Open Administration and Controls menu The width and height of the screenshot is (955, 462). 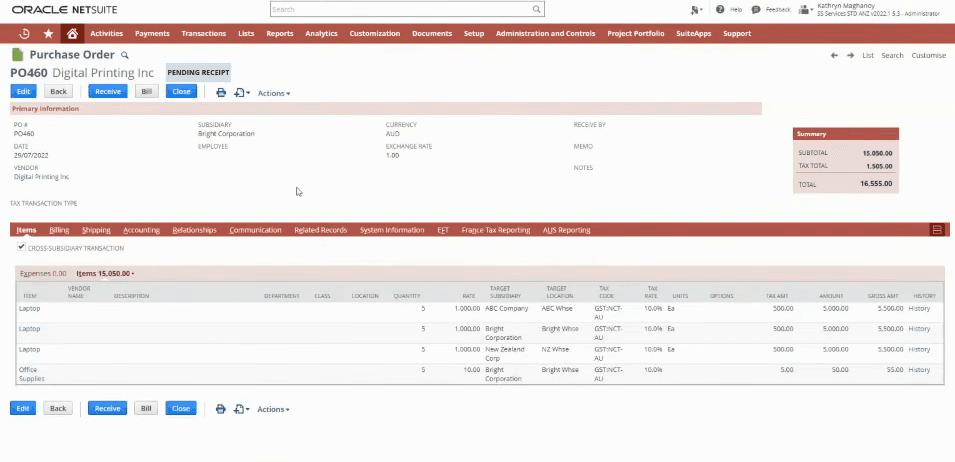click(x=546, y=33)
